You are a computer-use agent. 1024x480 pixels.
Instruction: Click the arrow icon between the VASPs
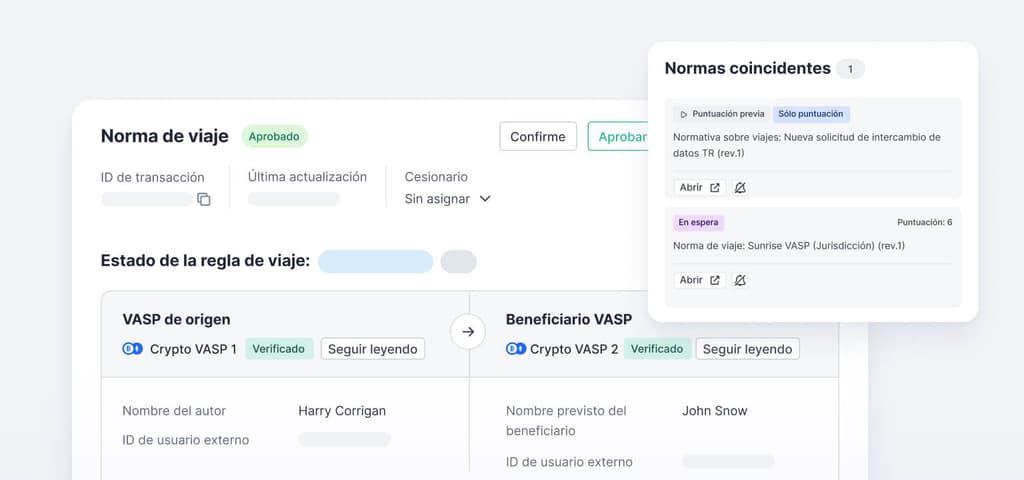click(x=468, y=332)
